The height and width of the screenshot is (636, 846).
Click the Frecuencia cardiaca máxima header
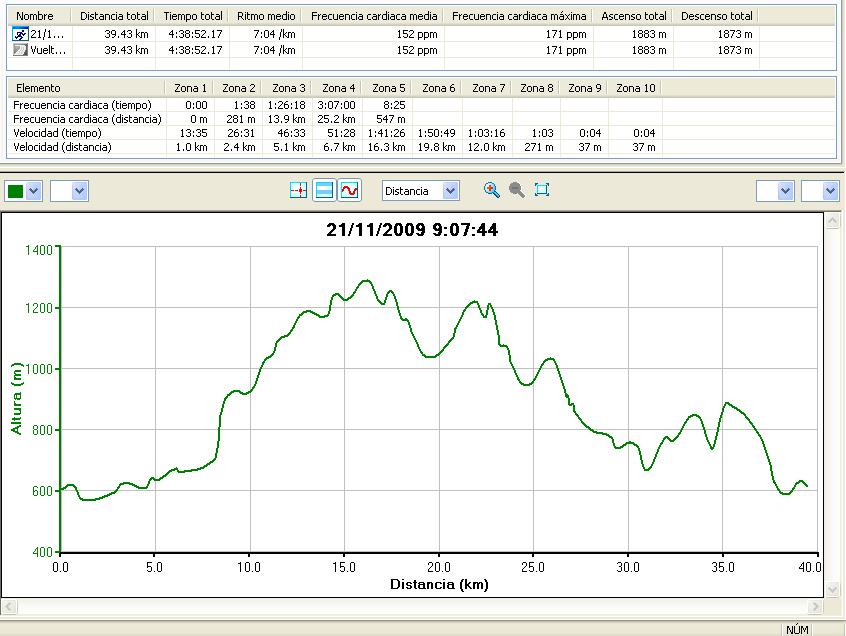click(518, 16)
